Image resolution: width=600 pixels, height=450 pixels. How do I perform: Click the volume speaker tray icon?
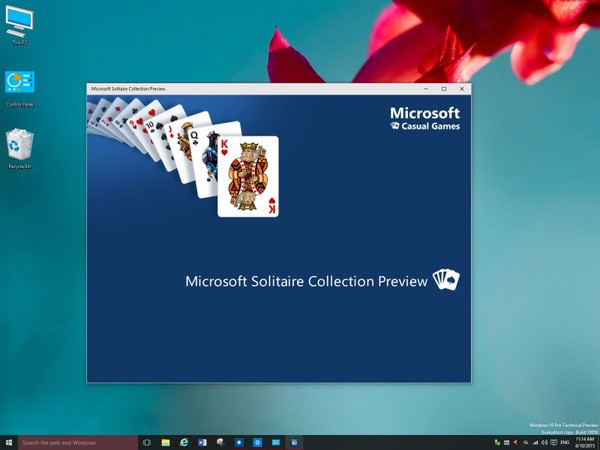[544, 442]
